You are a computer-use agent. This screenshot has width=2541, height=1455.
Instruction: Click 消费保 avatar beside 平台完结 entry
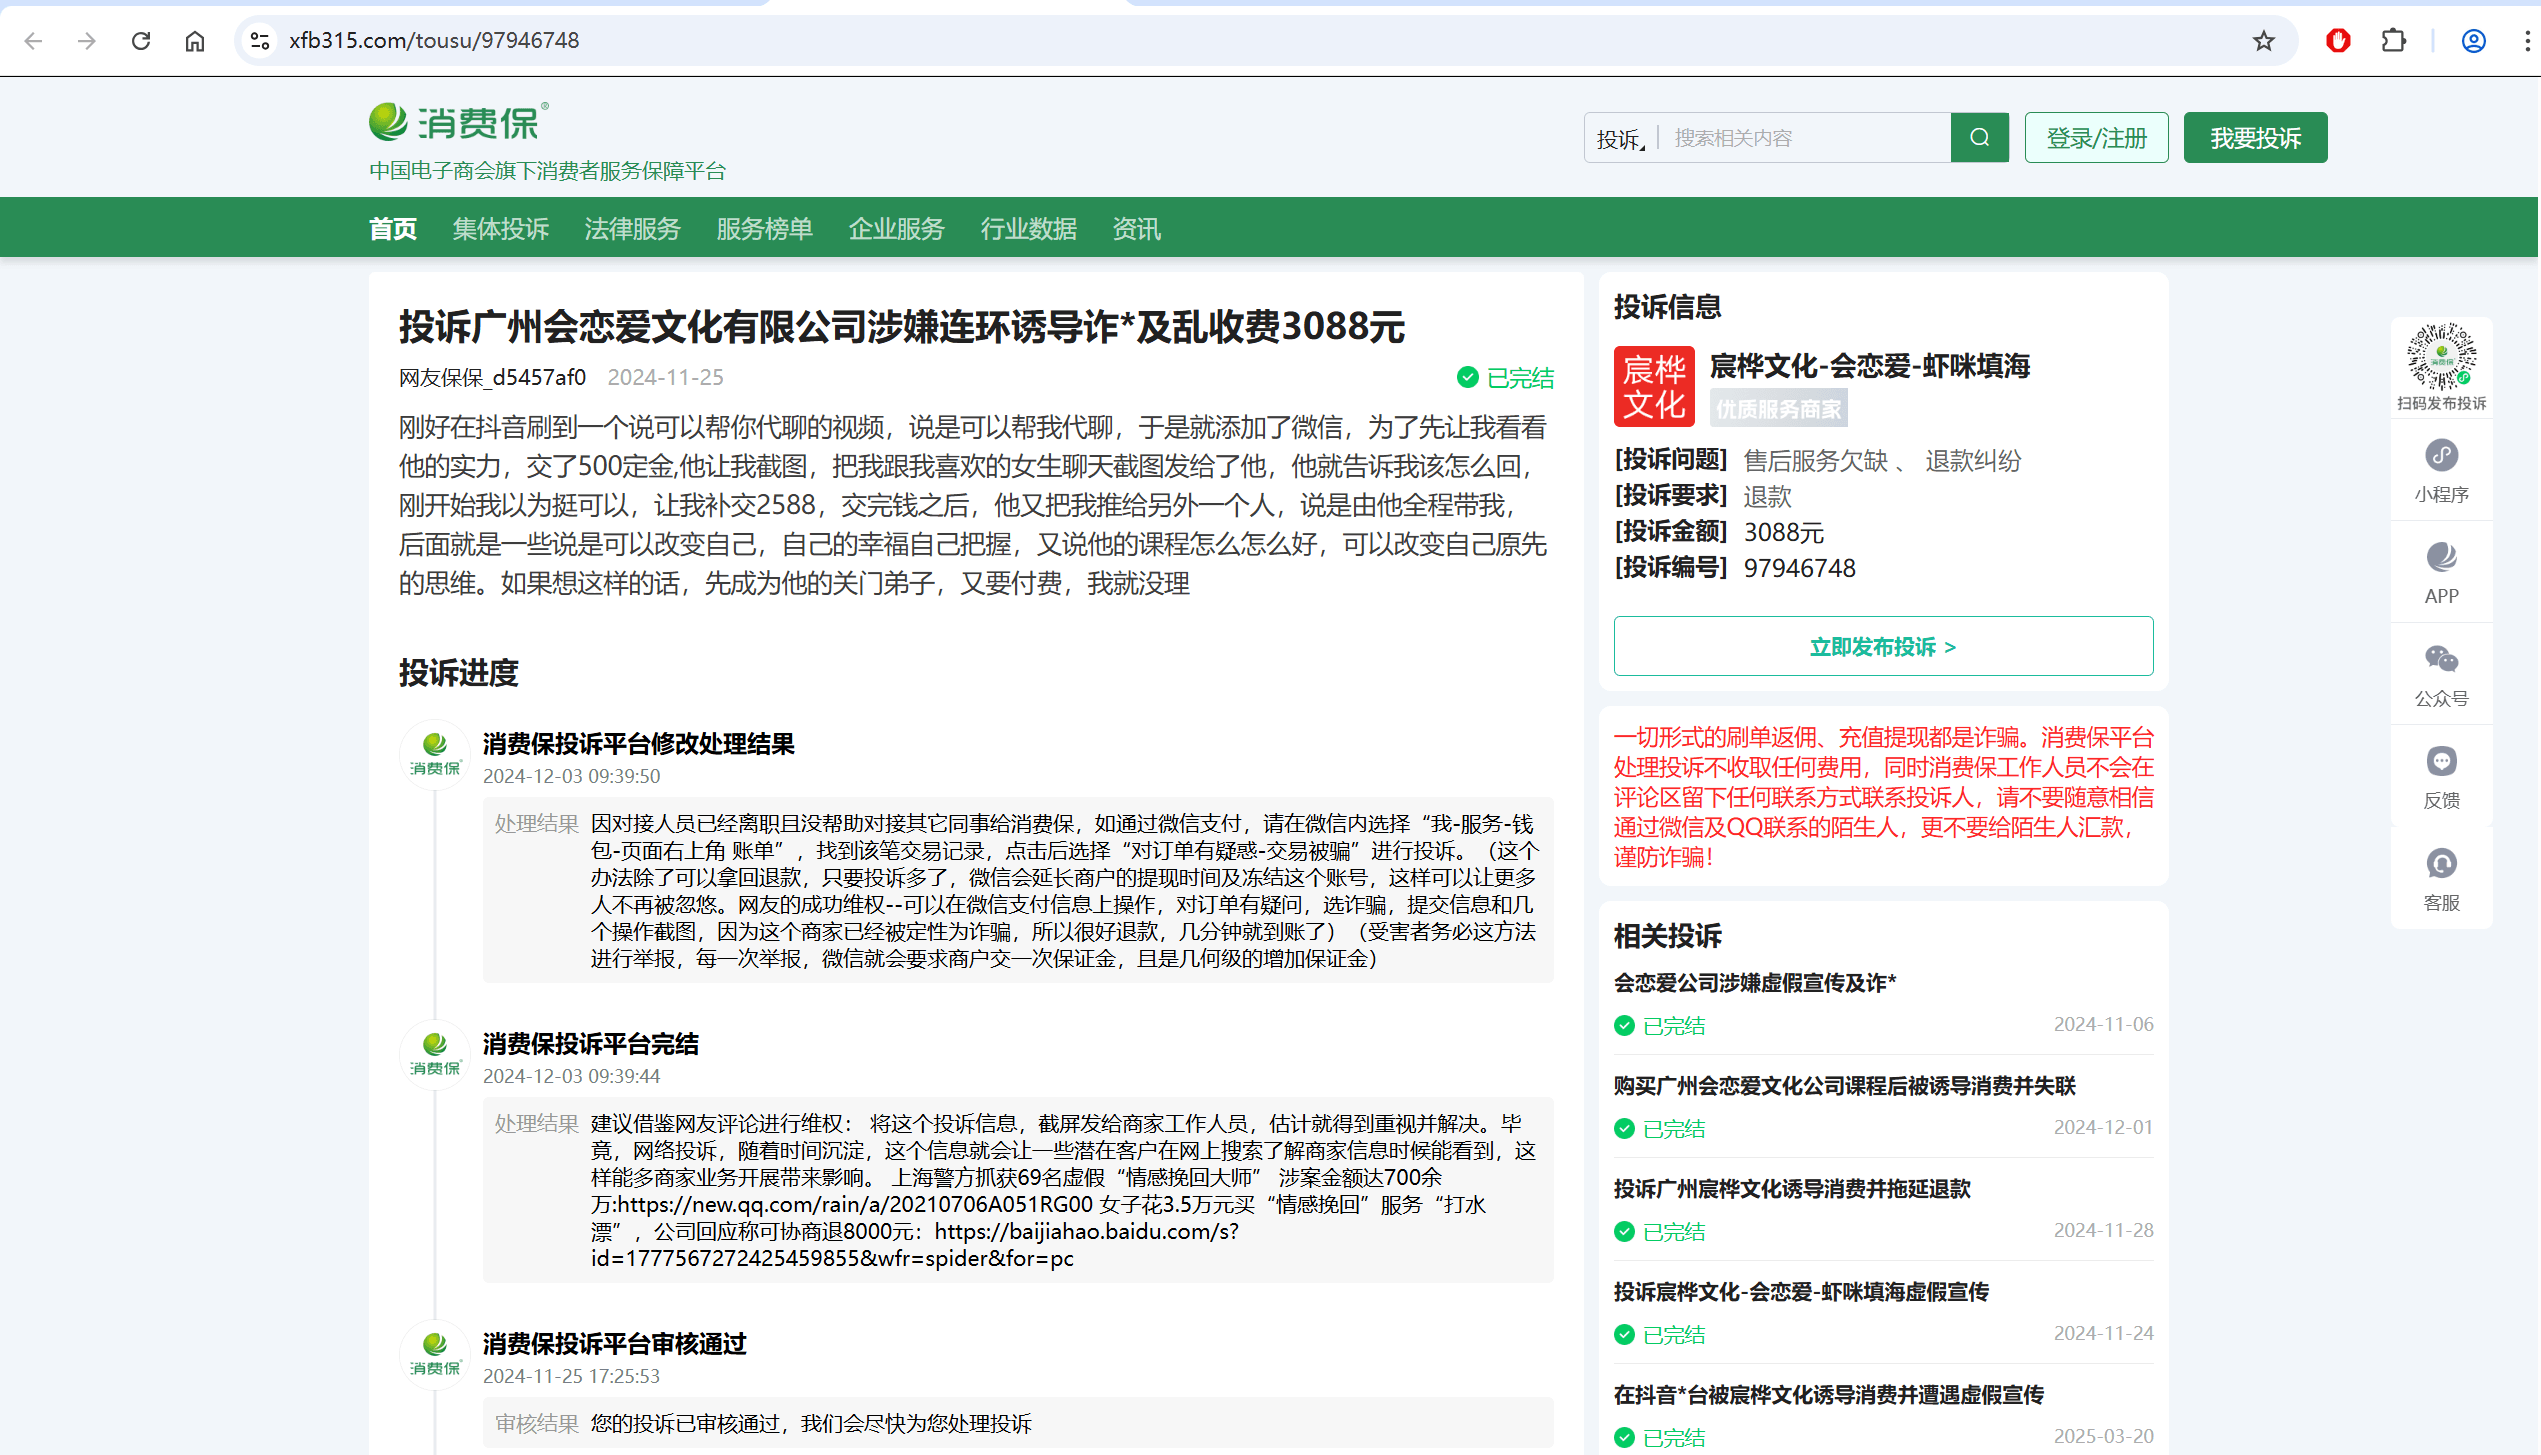click(435, 1054)
